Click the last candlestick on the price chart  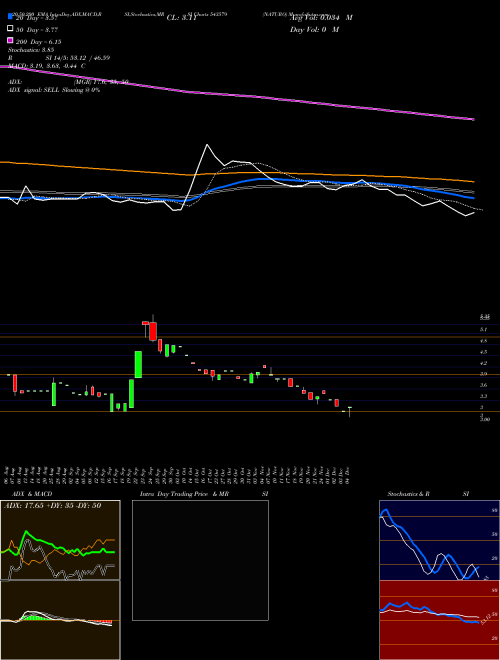pos(349,411)
